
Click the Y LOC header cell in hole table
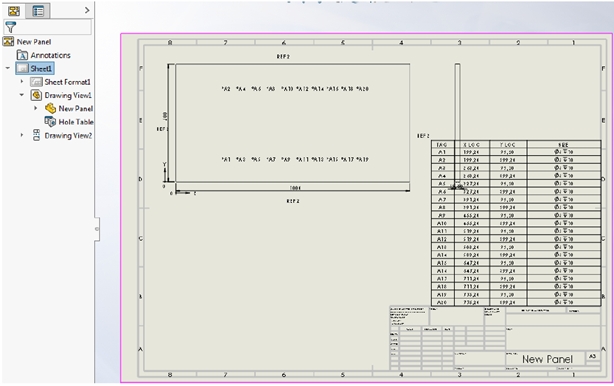[x=508, y=144]
